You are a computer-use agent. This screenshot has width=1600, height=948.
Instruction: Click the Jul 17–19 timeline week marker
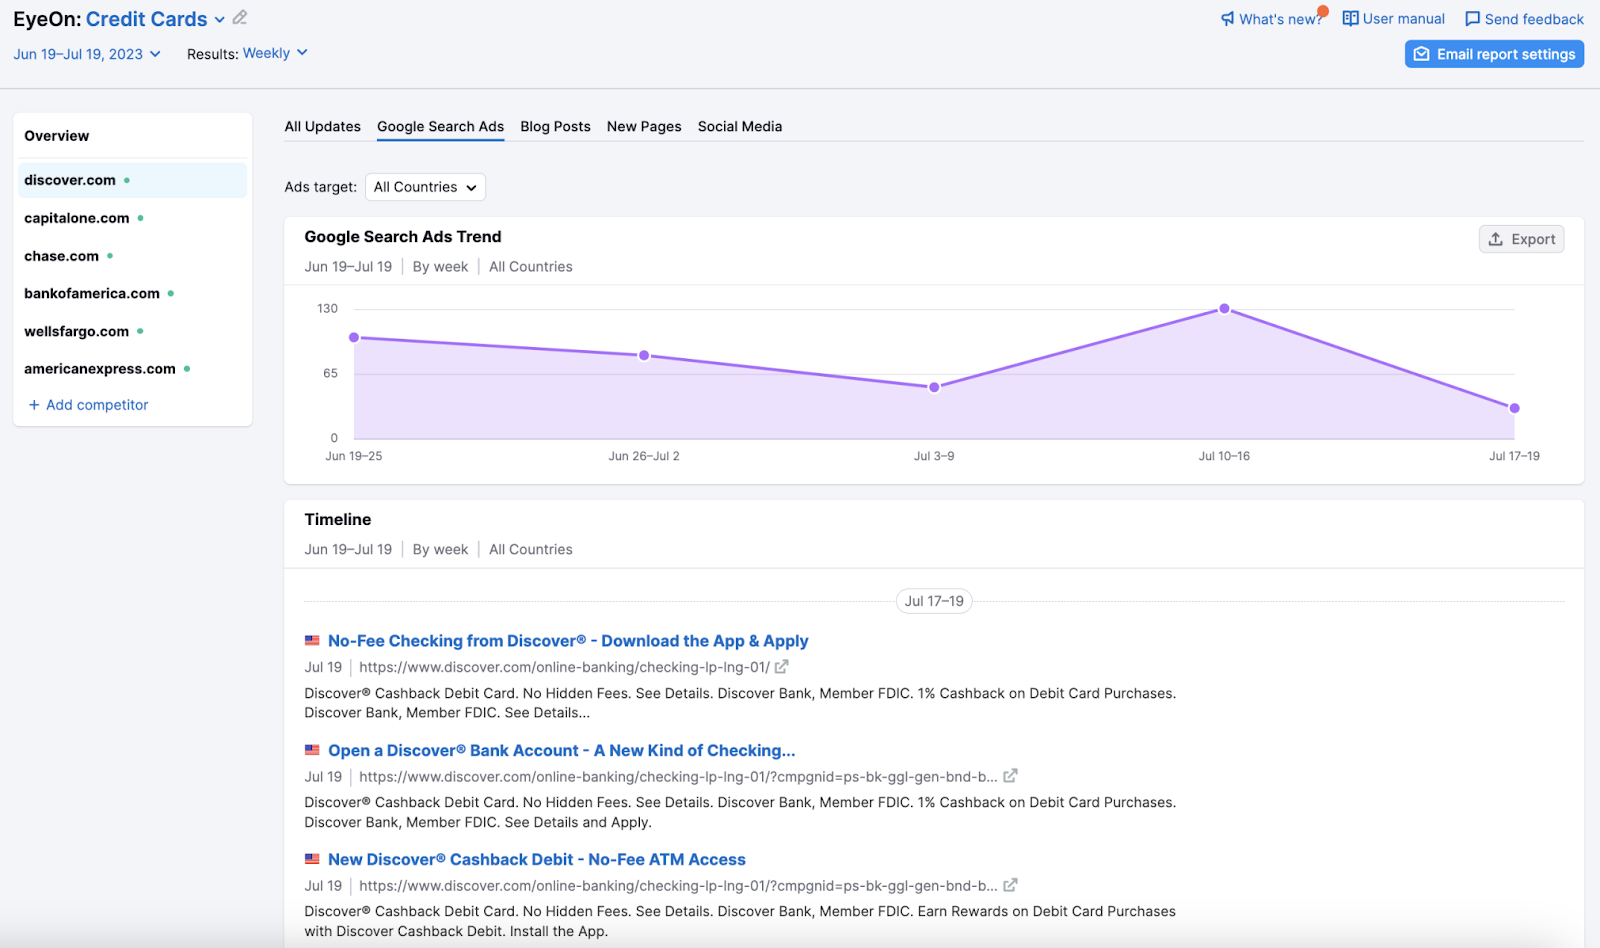point(934,601)
